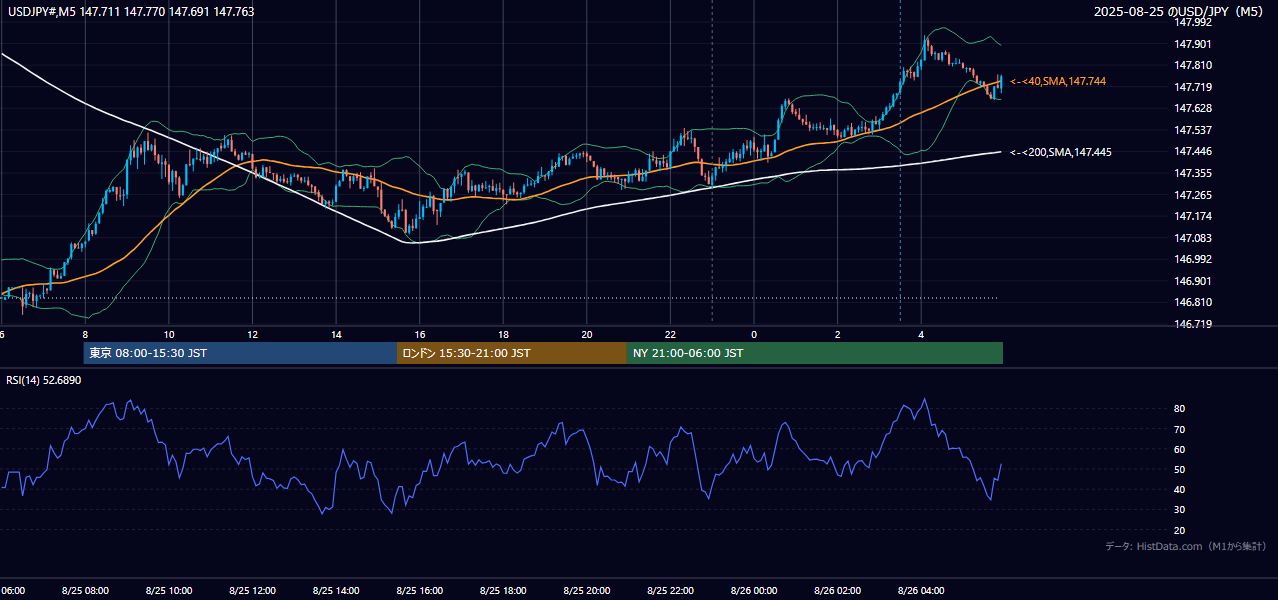Click the RSI 30 level label
Image resolution: width=1278 pixels, height=600 pixels.
pos(1180,510)
